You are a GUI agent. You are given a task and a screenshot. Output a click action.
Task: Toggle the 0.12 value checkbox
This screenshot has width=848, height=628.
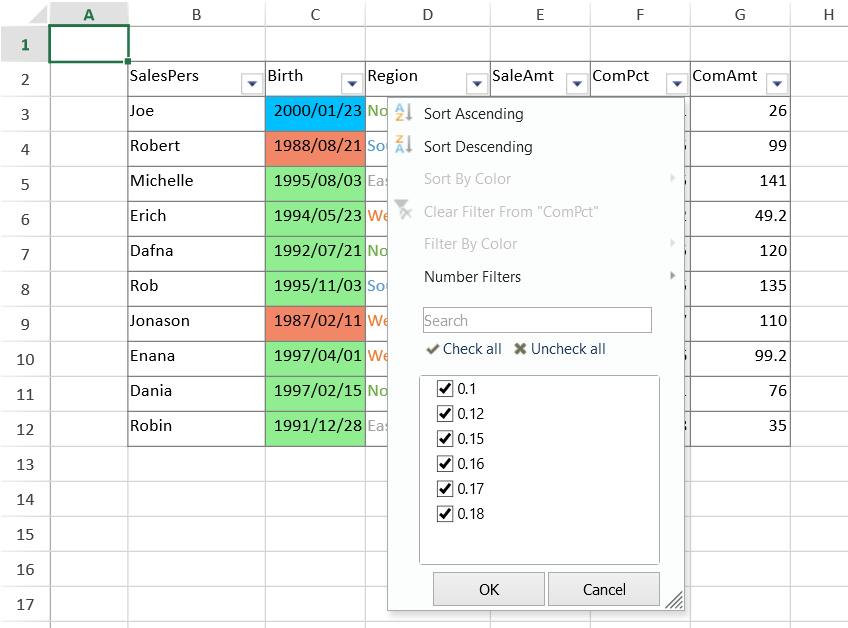tap(445, 413)
